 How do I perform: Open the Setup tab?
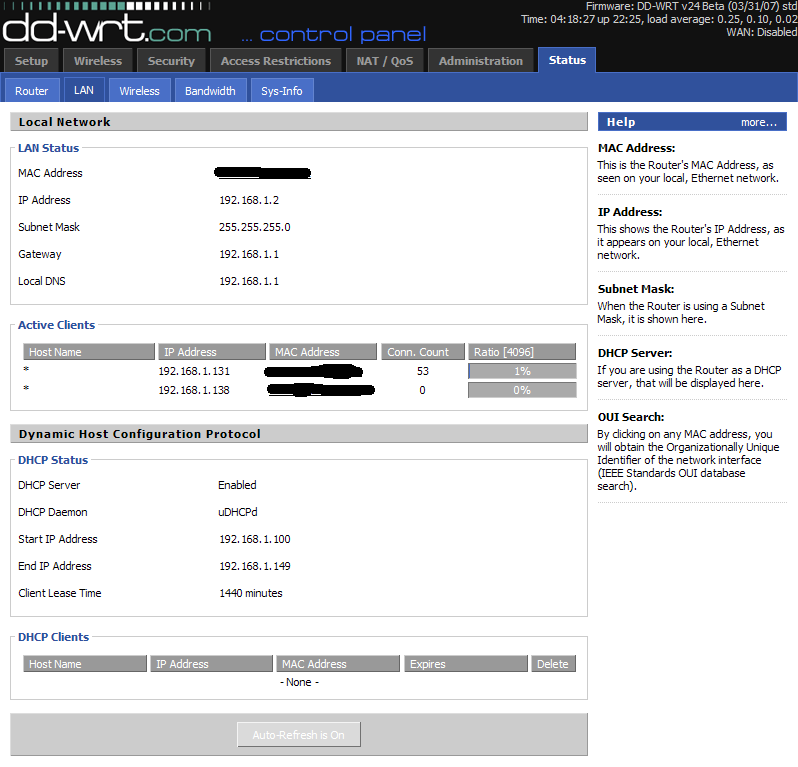(31, 61)
